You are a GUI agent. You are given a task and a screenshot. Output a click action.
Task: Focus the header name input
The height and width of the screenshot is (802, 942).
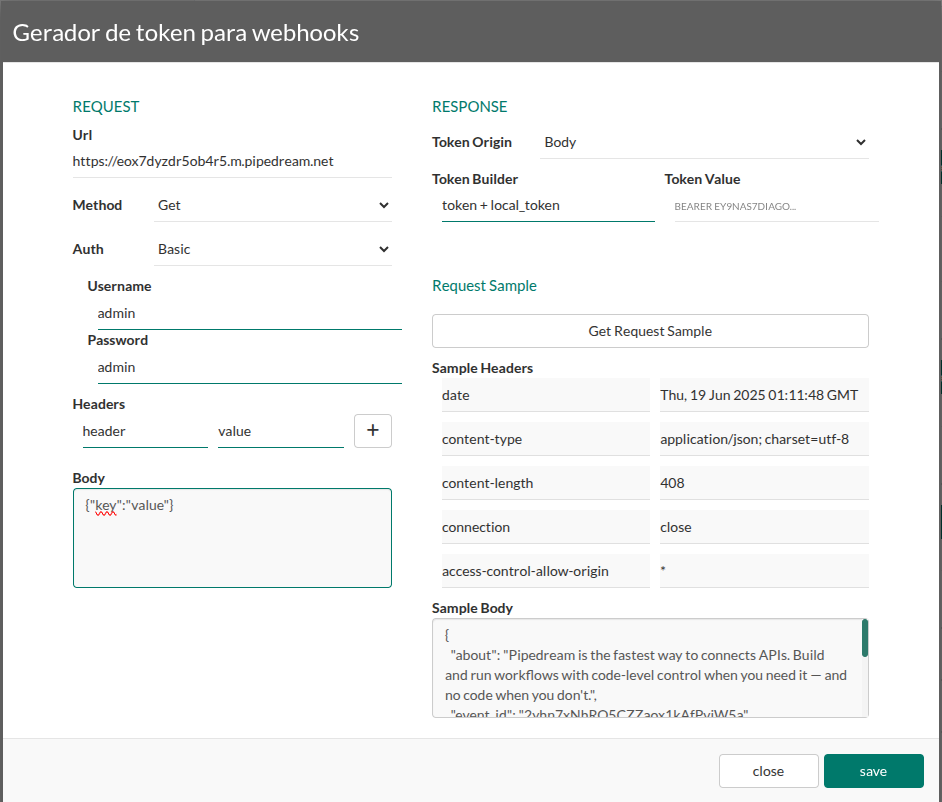click(145, 431)
